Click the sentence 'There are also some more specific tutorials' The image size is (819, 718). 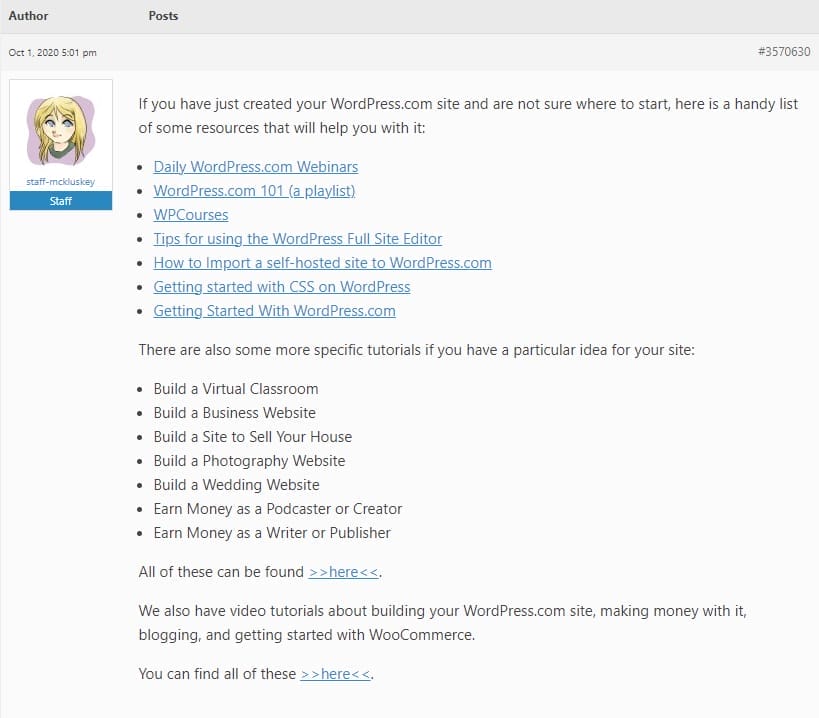416,350
